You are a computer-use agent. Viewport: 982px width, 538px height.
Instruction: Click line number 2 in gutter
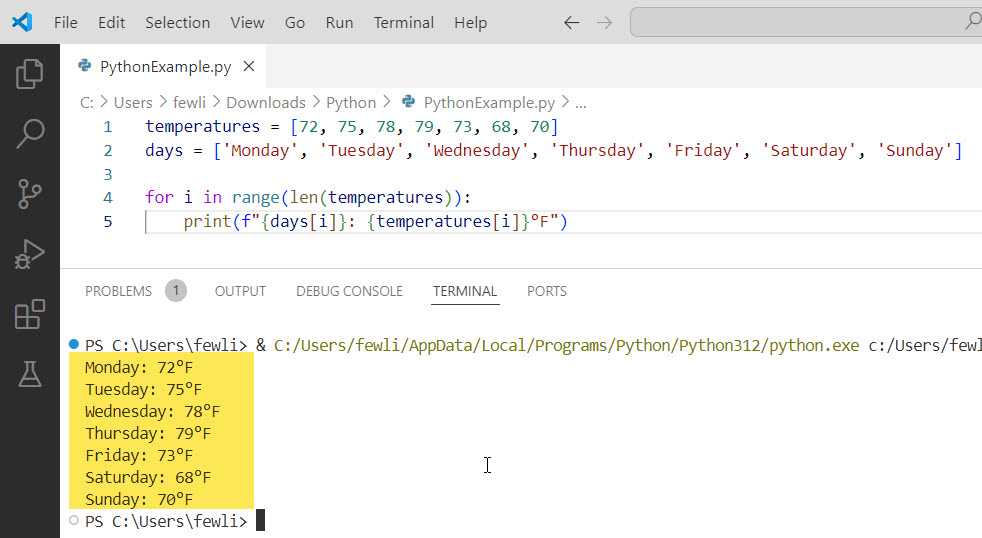coord(108,151)
